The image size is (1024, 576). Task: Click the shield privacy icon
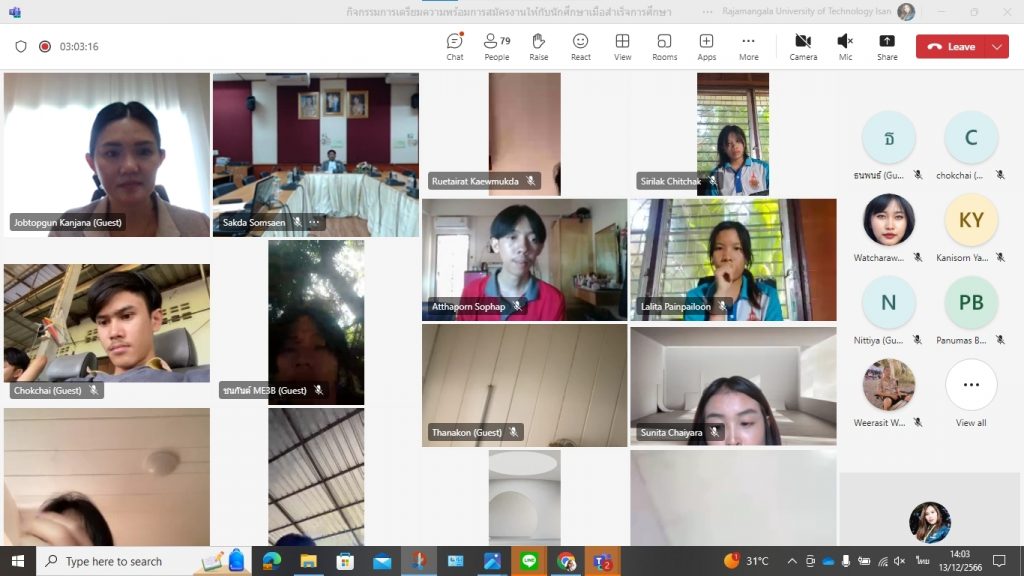click(x=21, y=47)
